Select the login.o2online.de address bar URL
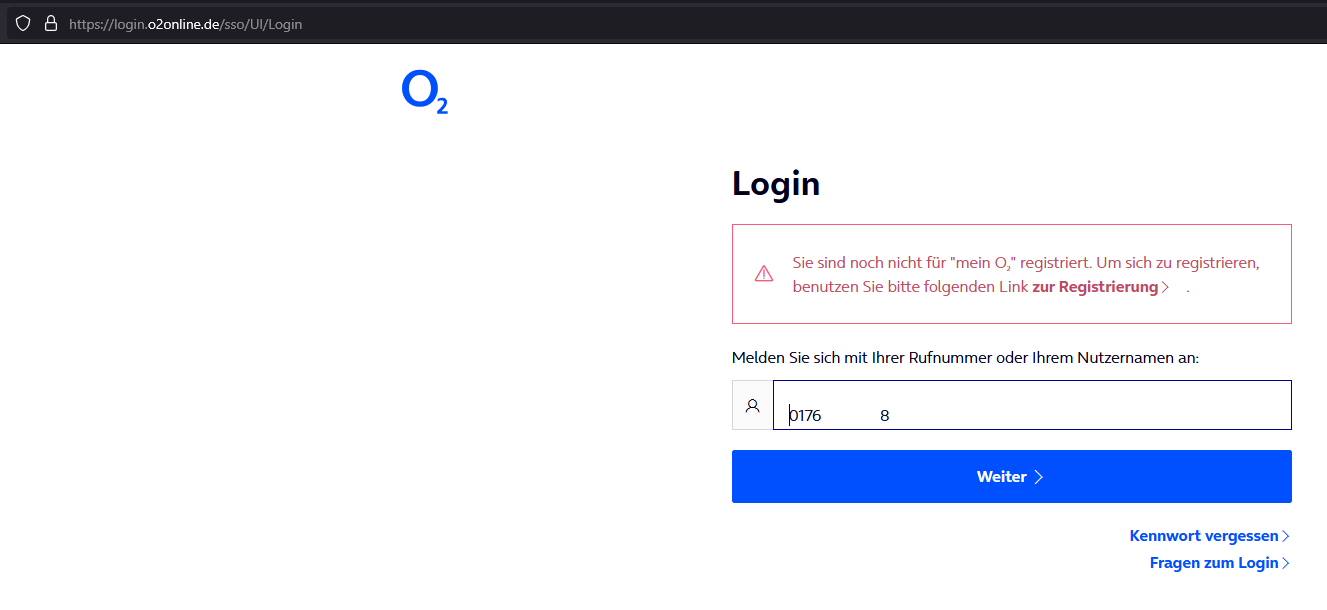1327x610 pixels. 185,24
